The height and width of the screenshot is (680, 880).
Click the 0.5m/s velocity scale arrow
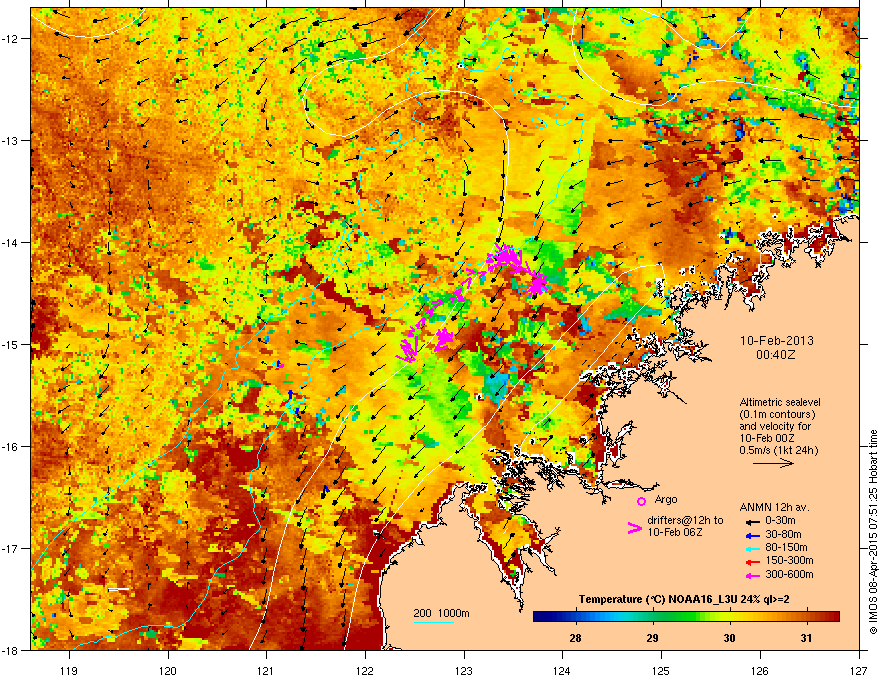[773, 463]
